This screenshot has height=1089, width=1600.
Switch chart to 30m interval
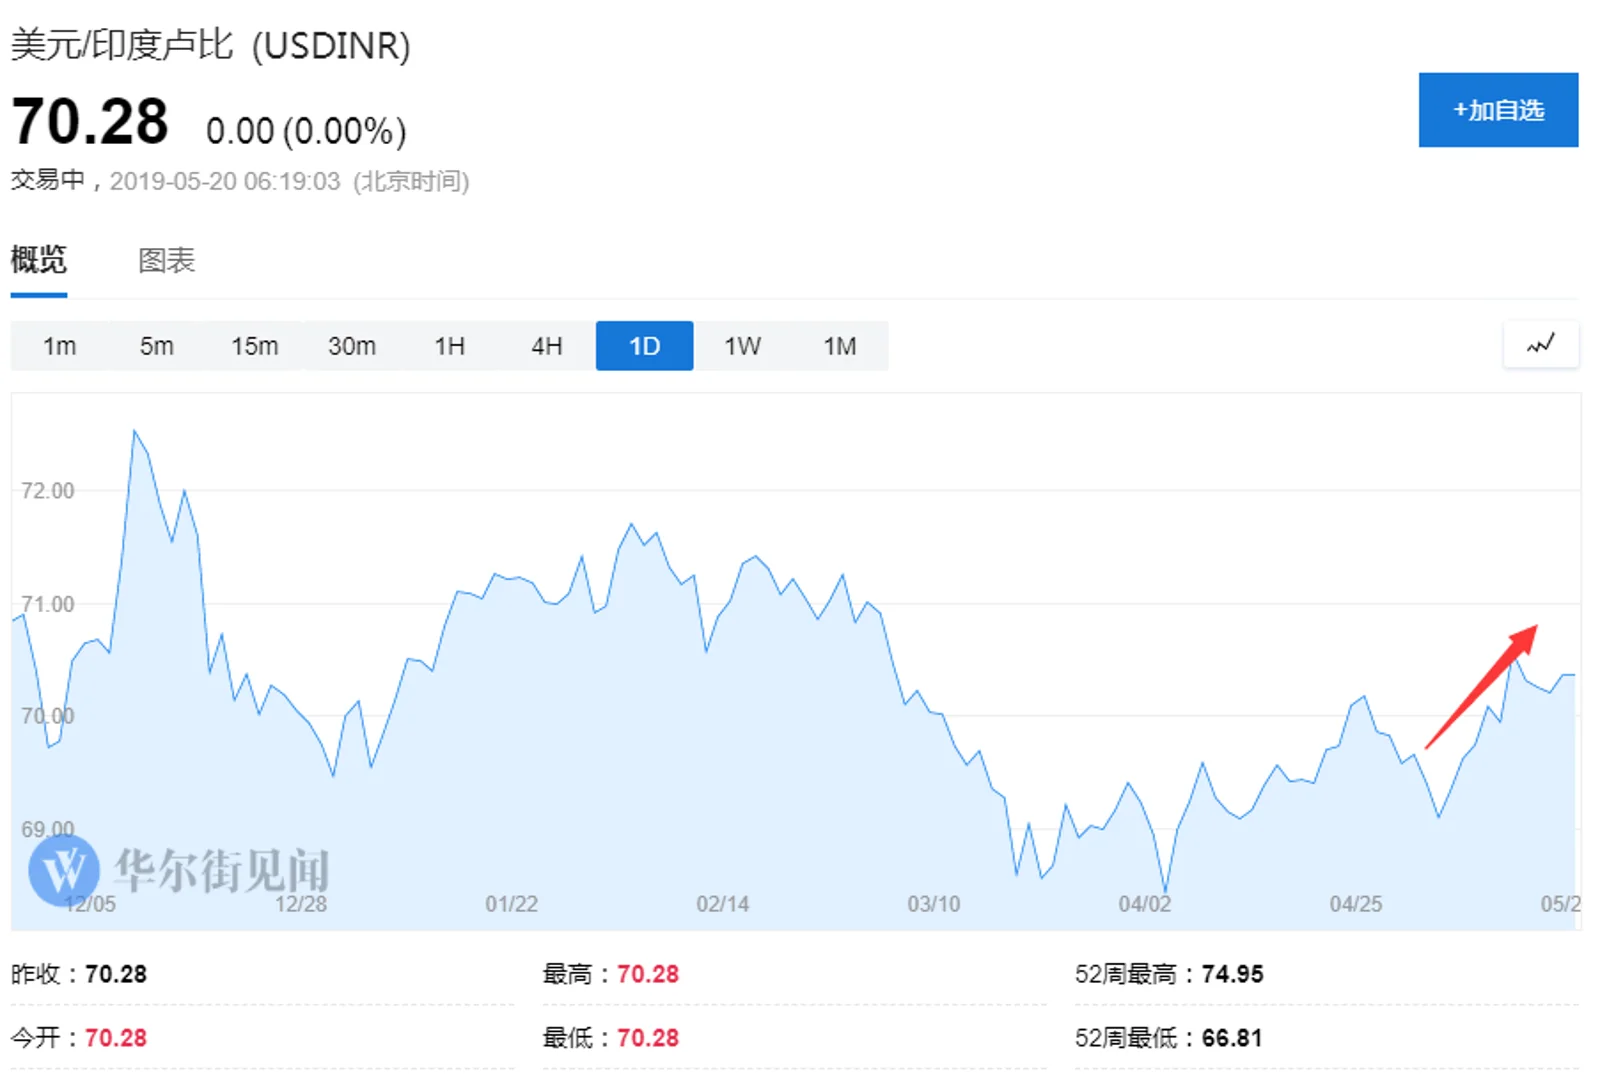point(352,346)
